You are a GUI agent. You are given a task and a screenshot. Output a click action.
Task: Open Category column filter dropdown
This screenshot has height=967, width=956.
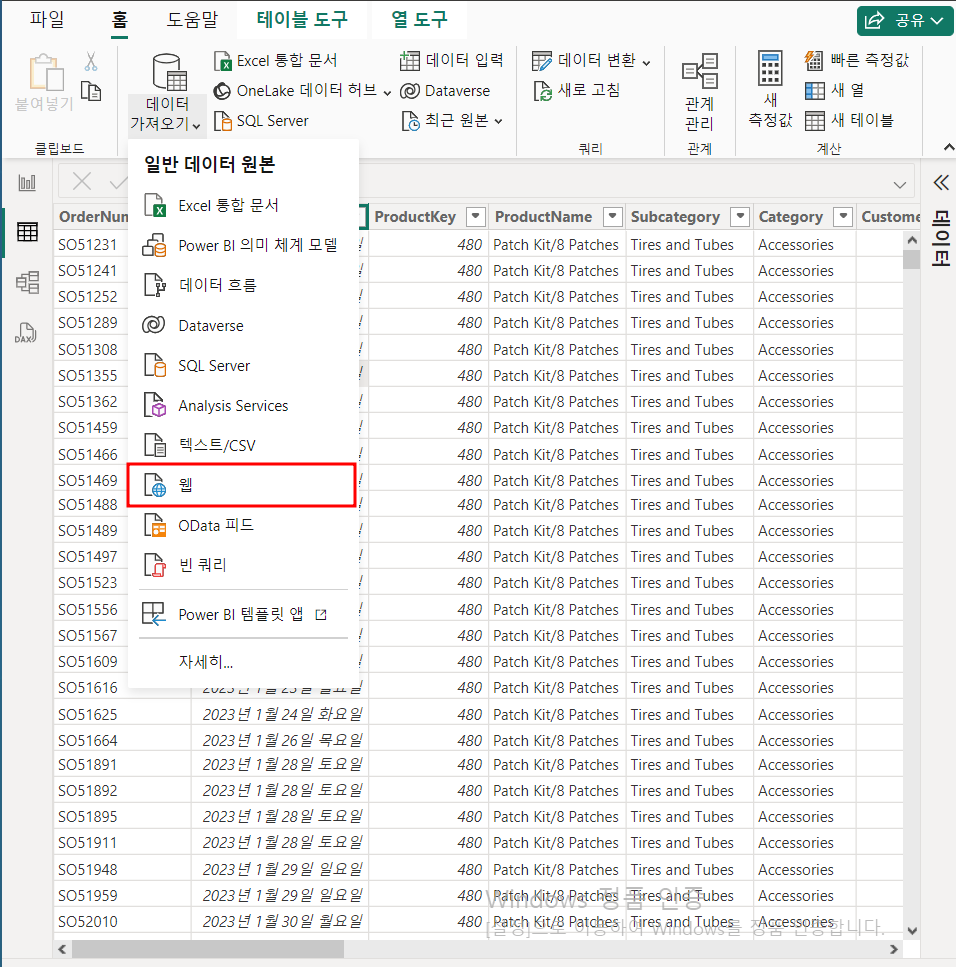pyautogui.click(x=843, y=216)
